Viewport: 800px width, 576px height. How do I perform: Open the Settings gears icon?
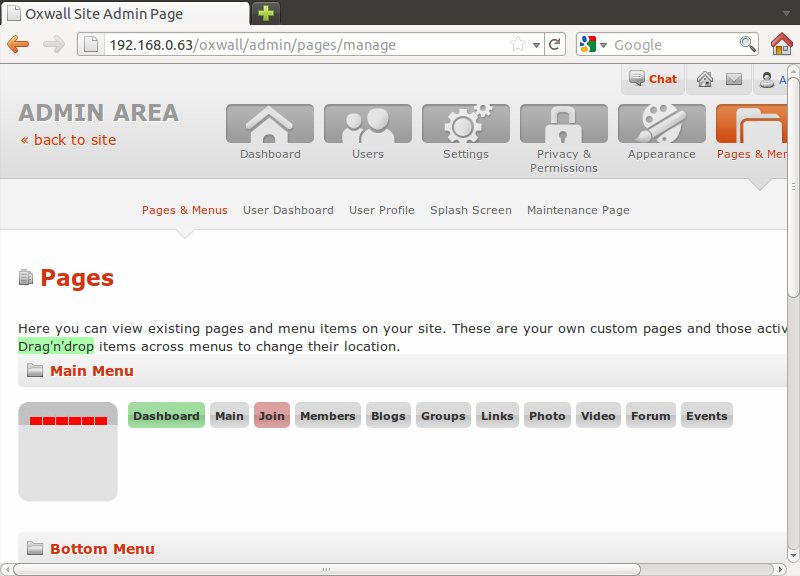pos(466,123)
